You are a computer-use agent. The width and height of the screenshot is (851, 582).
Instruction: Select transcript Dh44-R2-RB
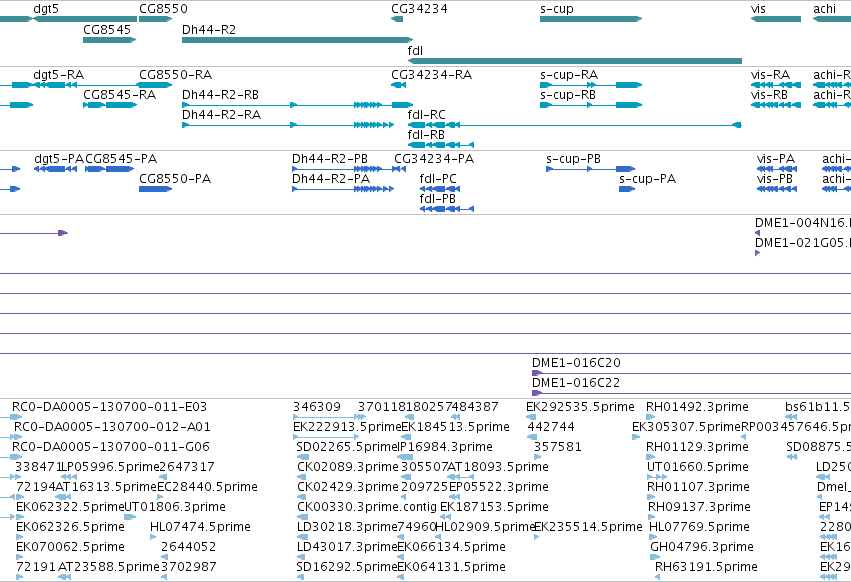(297, 105)
